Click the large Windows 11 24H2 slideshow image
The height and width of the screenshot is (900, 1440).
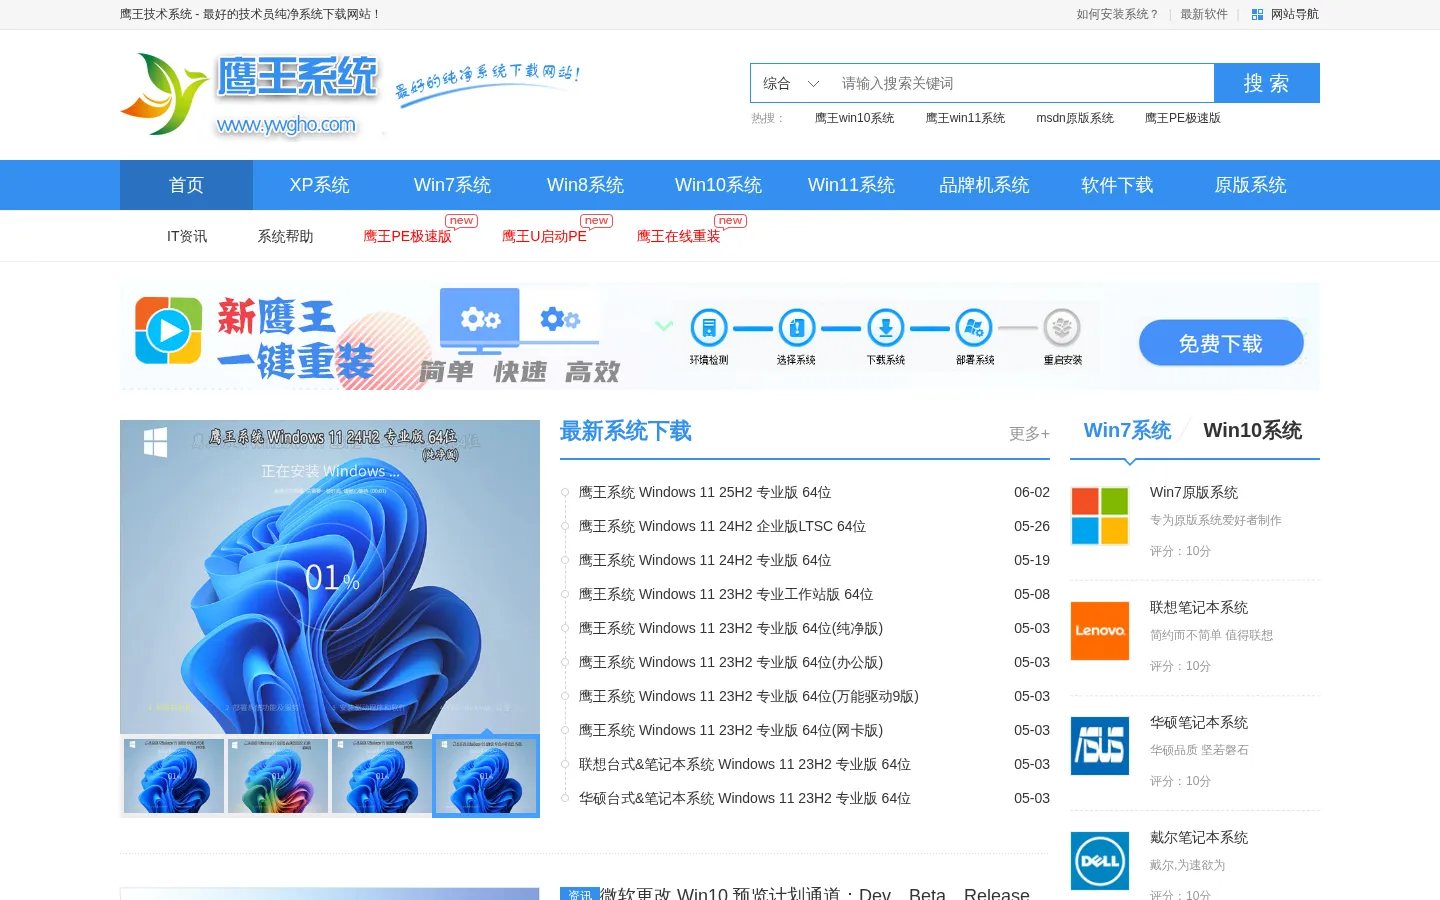(x=330, y=577)
